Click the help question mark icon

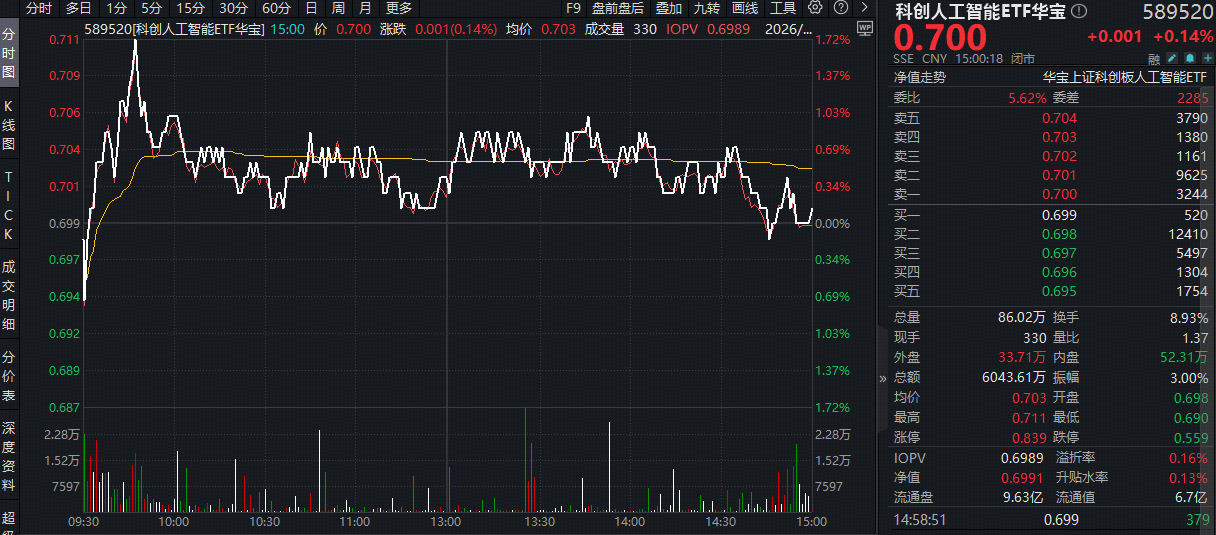click(838, 8)
